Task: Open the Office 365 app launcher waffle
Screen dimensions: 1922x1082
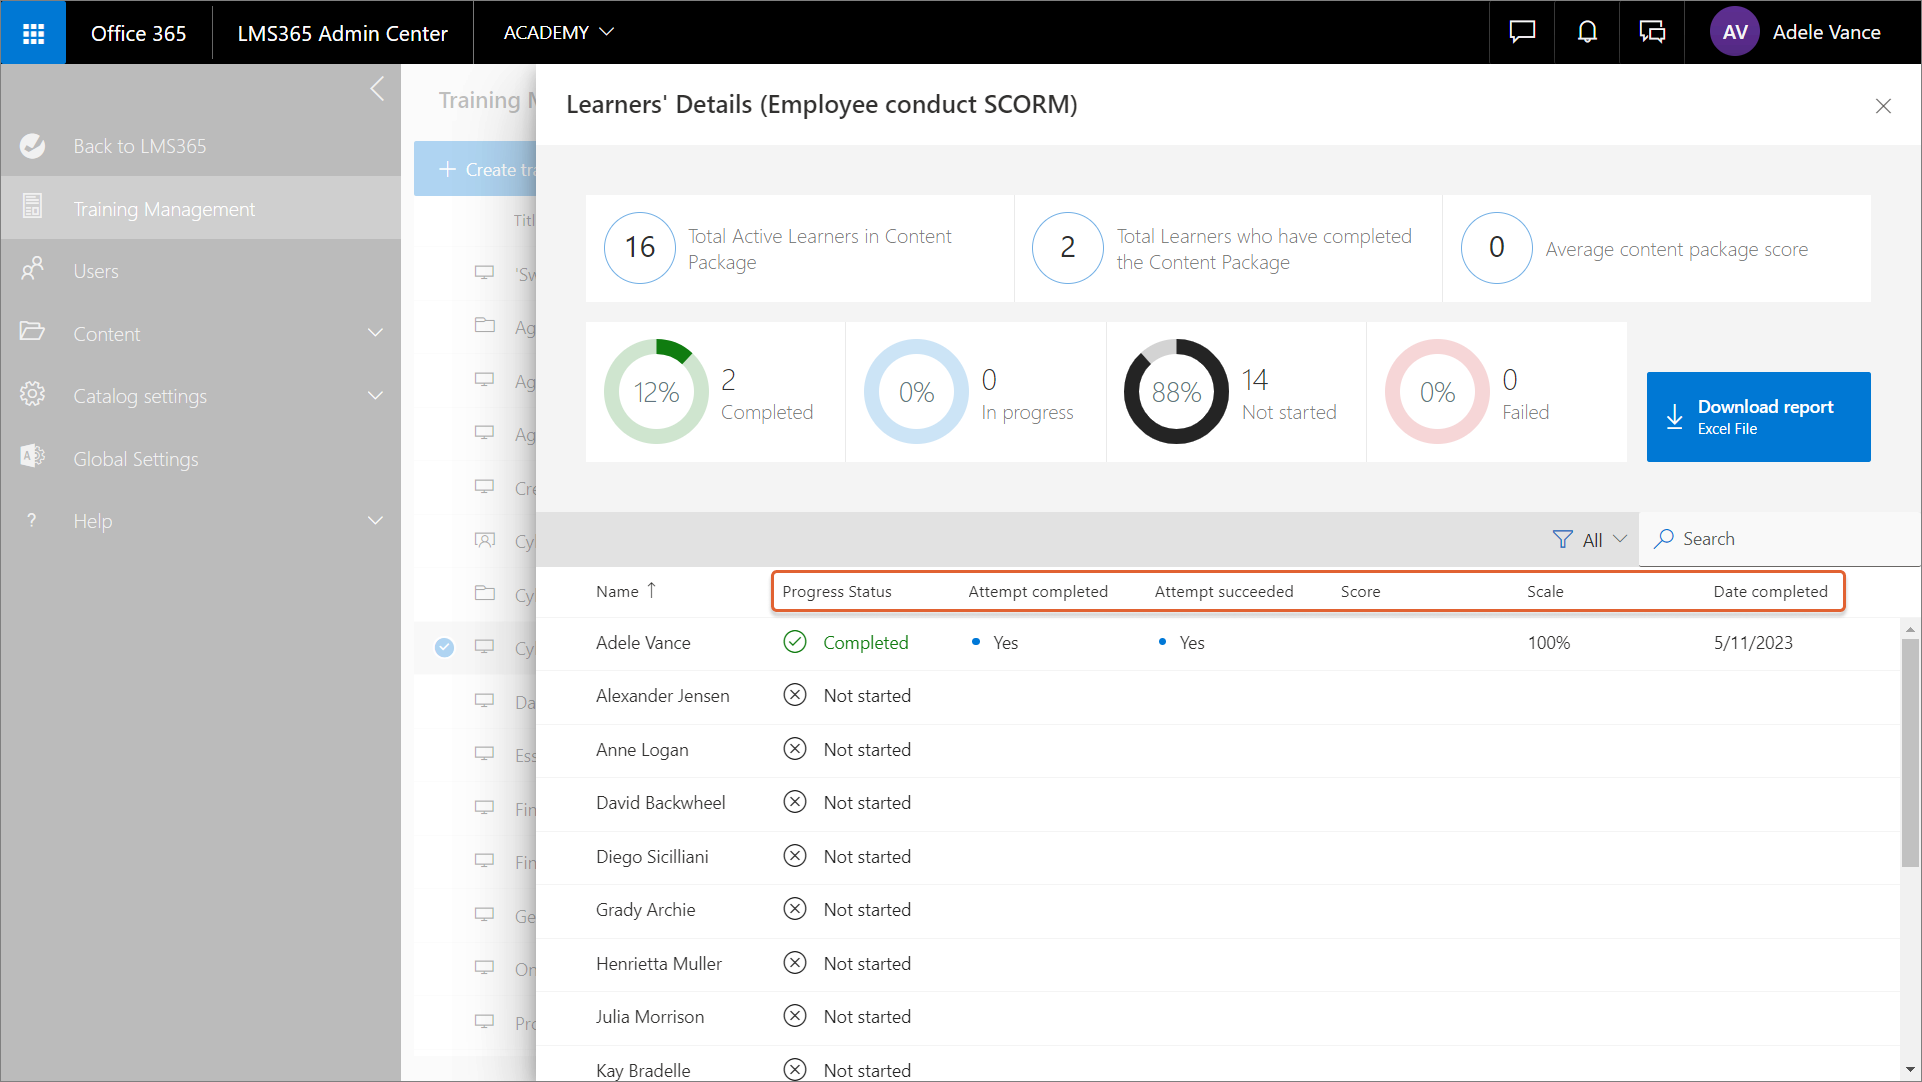Action: 33,33
